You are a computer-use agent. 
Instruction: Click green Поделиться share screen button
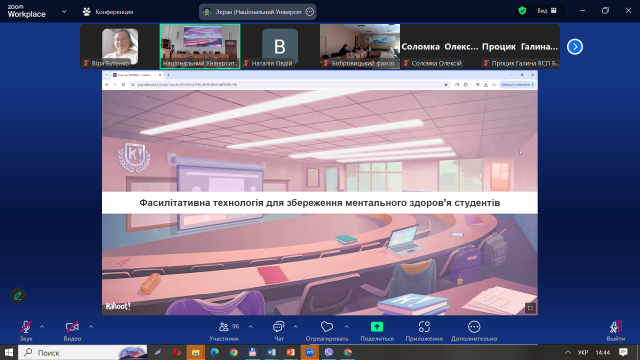377,331
